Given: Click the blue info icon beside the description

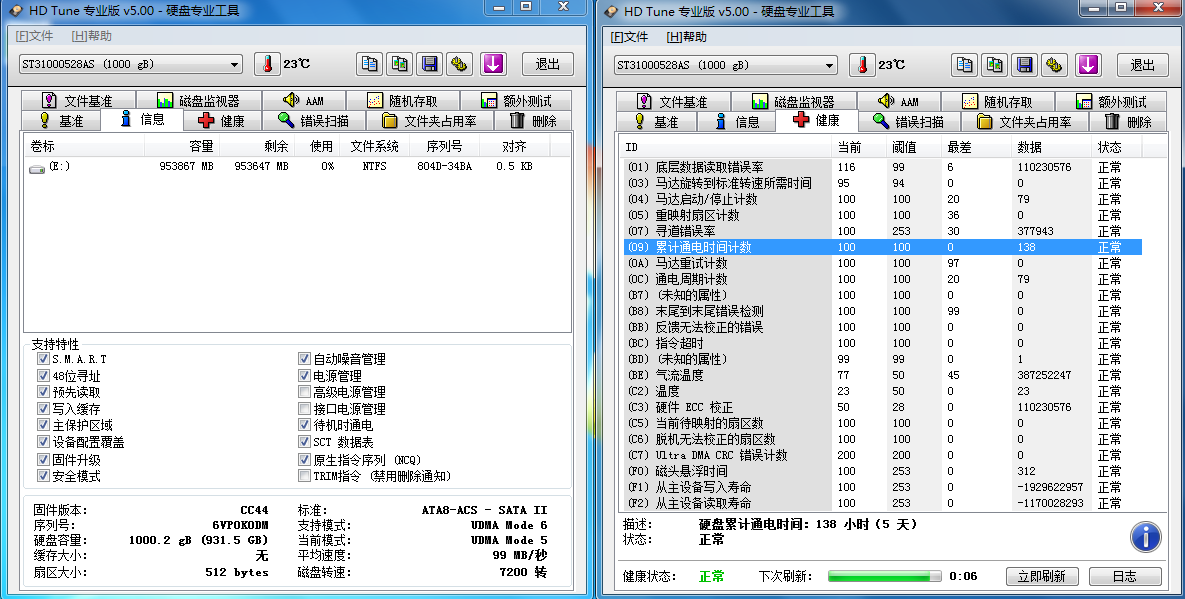Looking at the screenshot, I should 1145,537.
